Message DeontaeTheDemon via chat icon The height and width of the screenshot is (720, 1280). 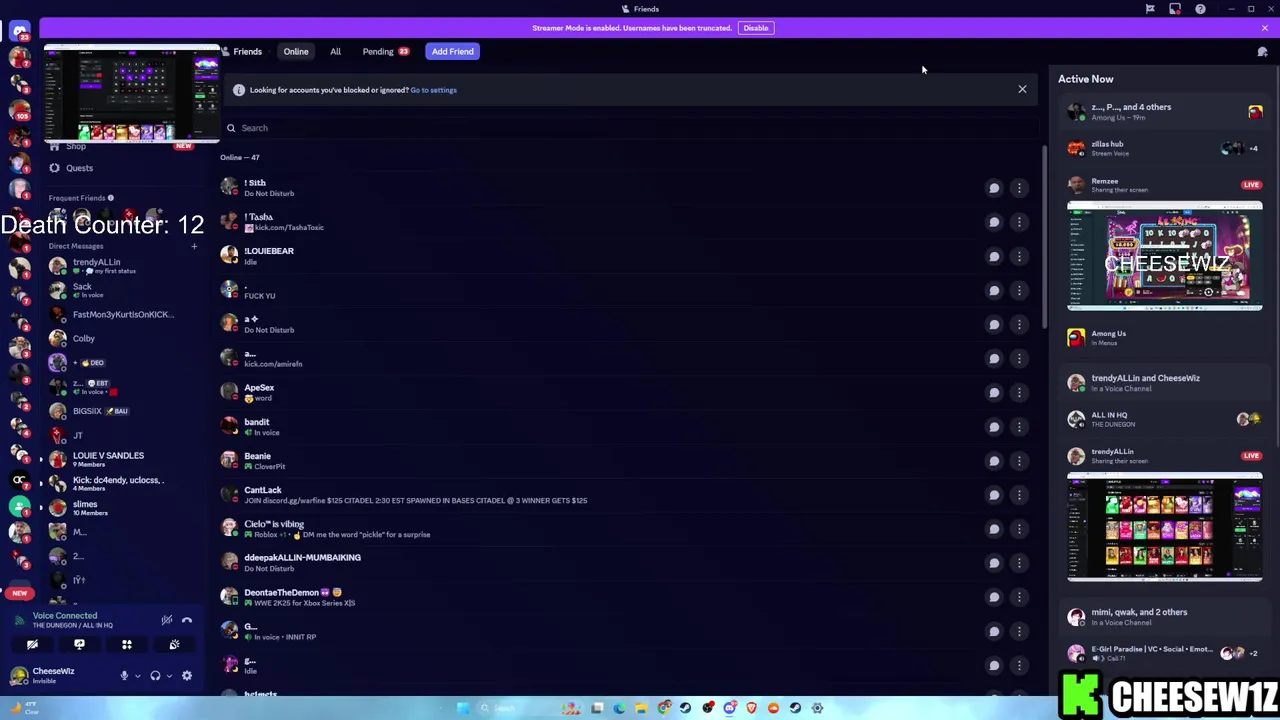[994, 597]
